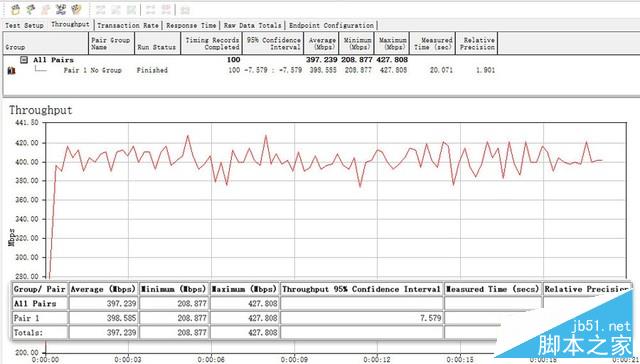The image size is (640, 364).
Task: Click the Relative Precision column header
Action: 477,43
